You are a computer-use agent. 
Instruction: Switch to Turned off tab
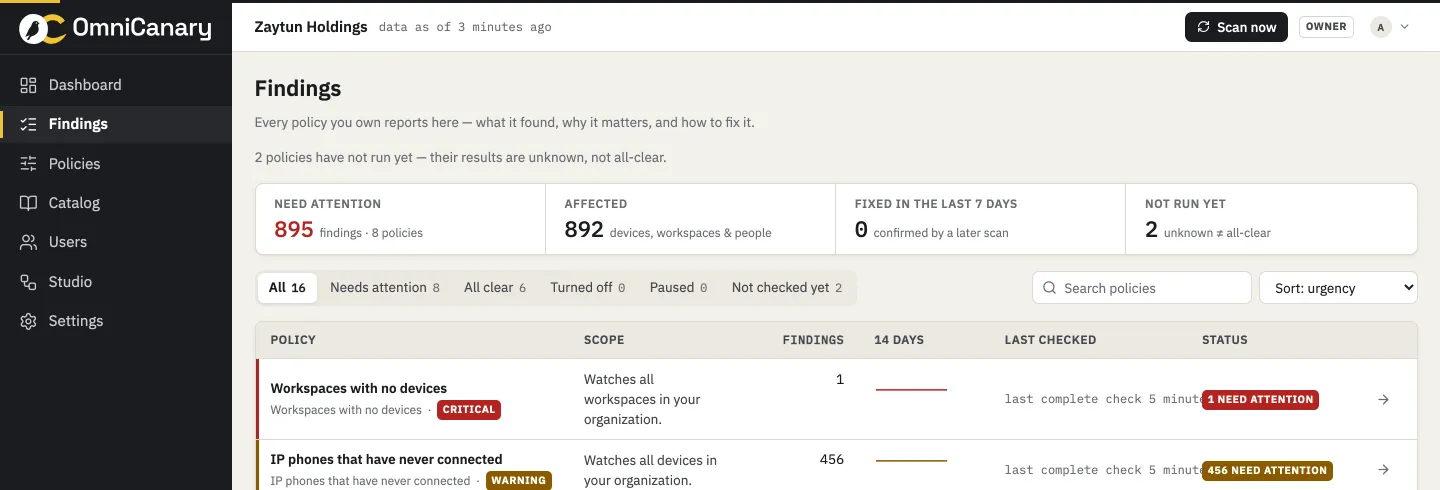[x=588, y=288]
